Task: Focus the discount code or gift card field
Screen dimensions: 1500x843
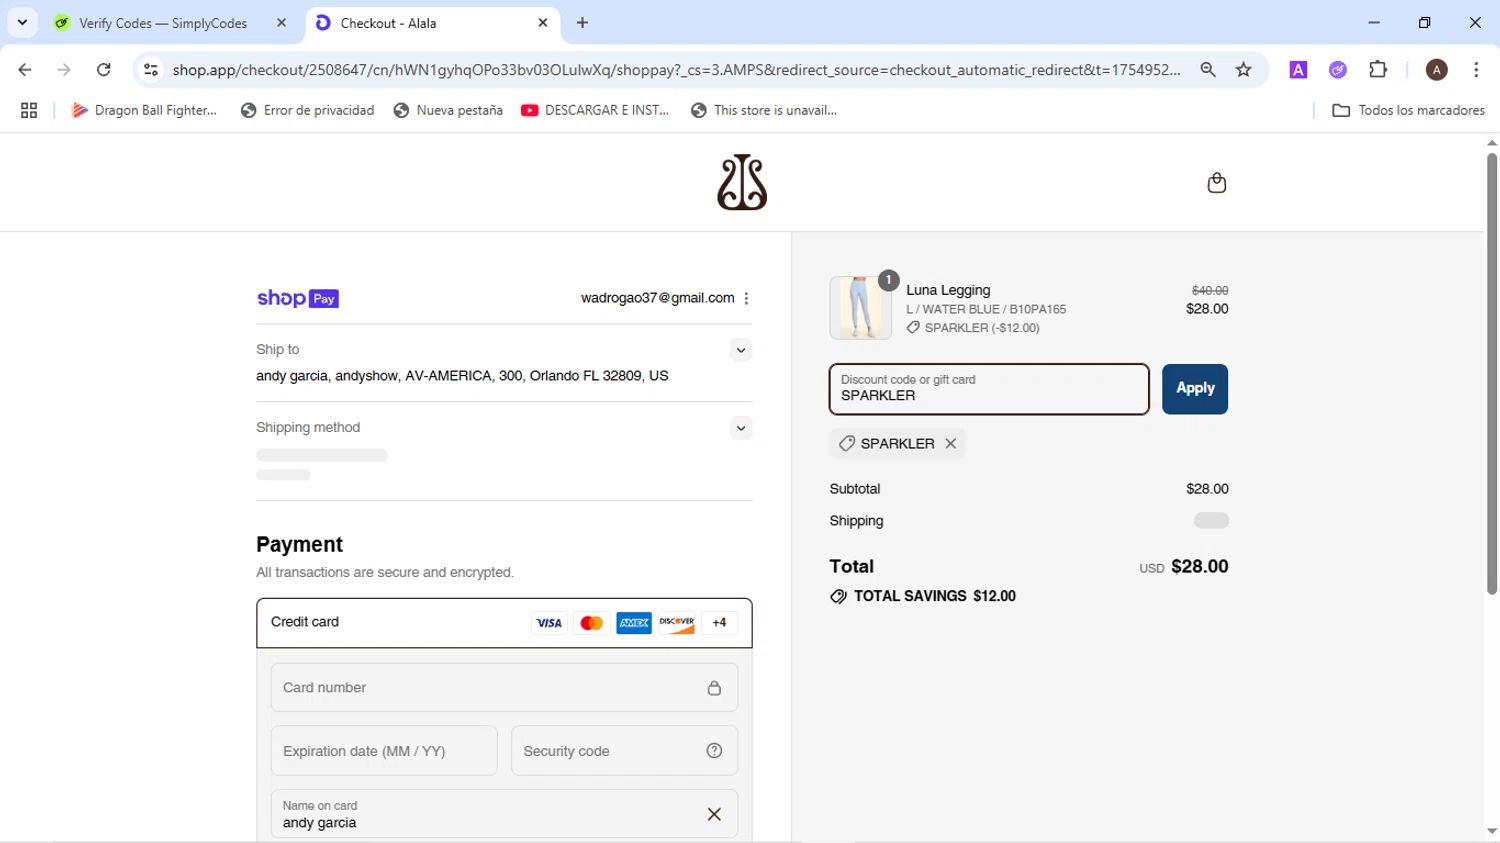Action: (x=989, y=389)
